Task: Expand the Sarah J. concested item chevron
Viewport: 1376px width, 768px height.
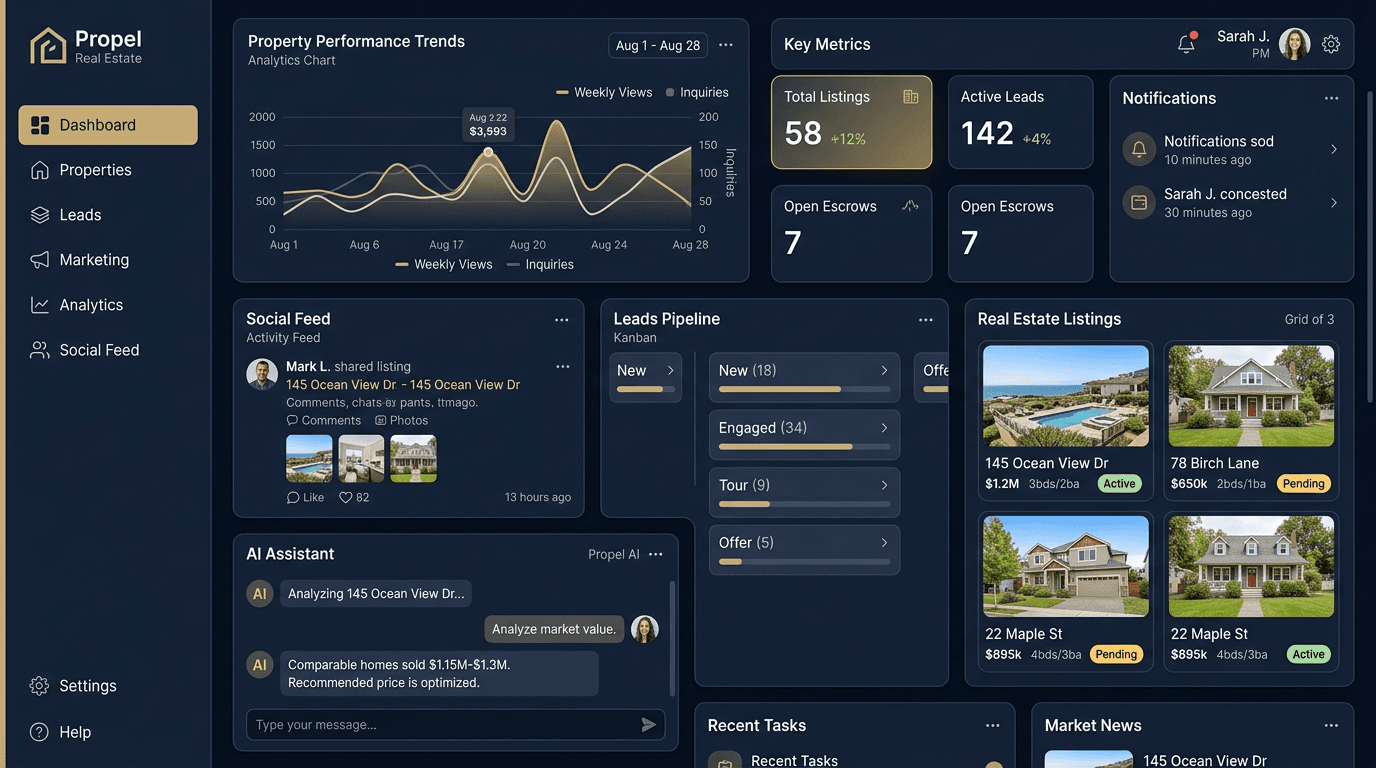Action: [x=1334, y=203]
